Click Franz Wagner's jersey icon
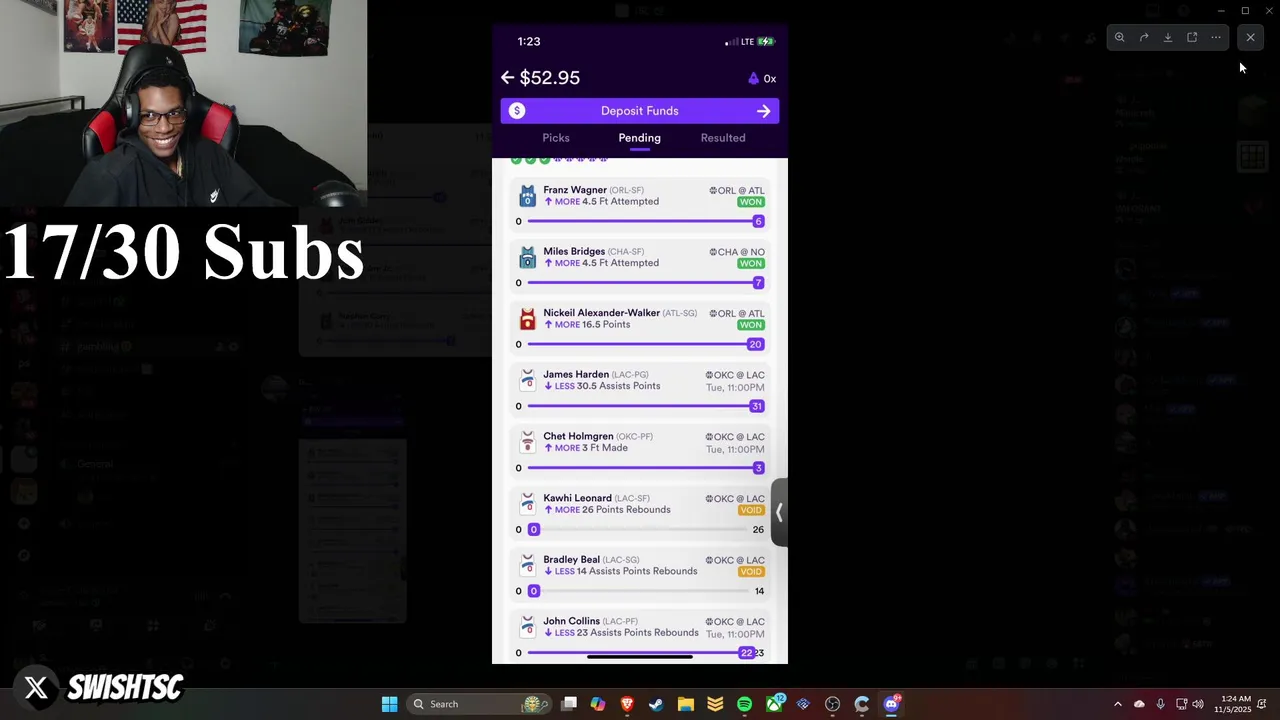This screenshot has width=1280, height=720. click(527, 196)
